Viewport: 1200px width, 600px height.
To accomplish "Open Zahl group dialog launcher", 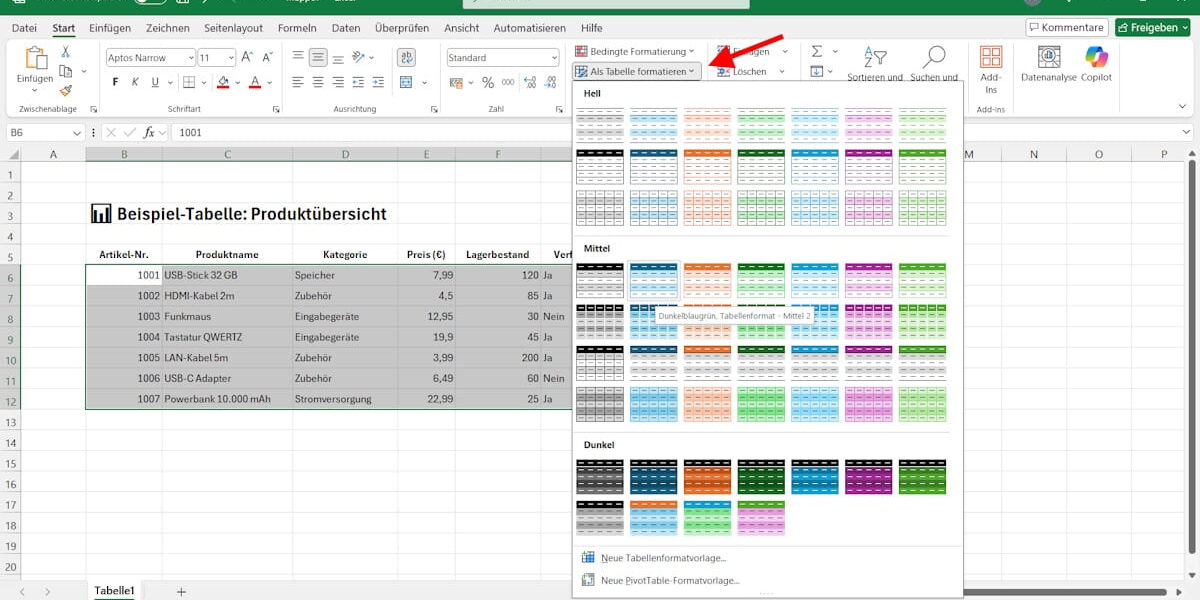I will (x=558, y=108).
